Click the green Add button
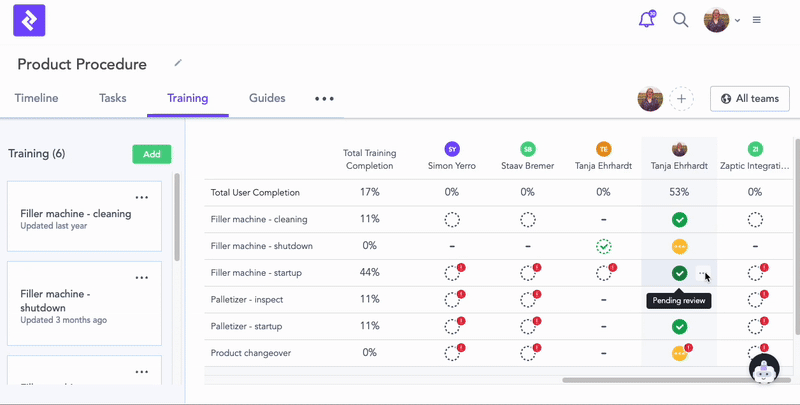Image resolution: width=800 pixels, height=405 pixels. (151, 154)
